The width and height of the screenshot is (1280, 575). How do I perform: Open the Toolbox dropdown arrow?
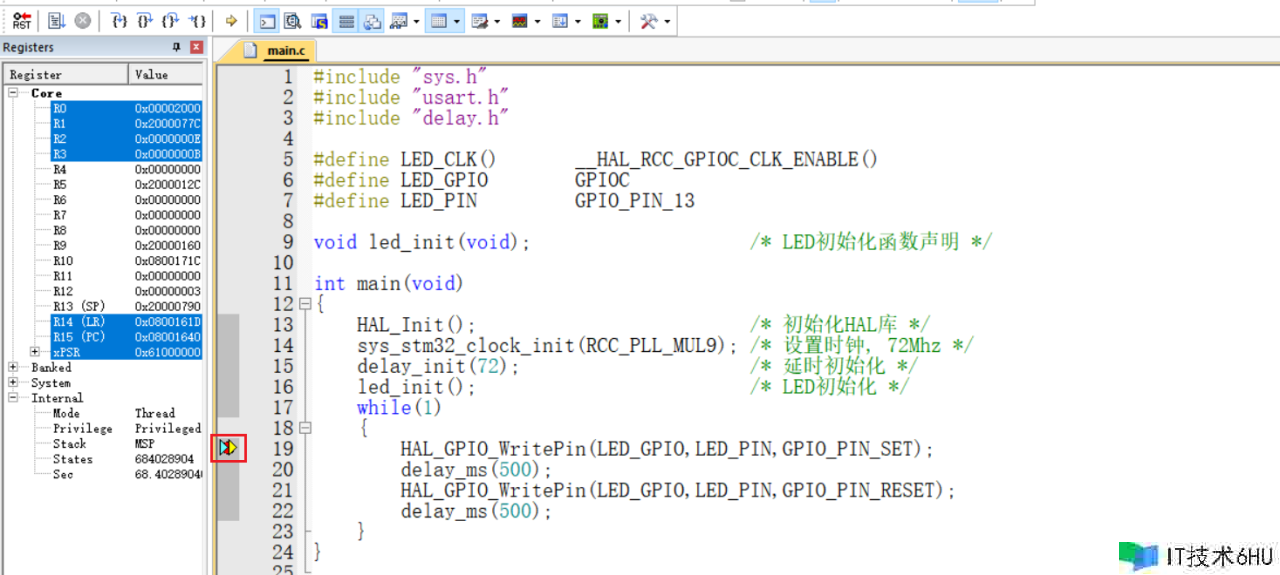click(x=667, y=20)
